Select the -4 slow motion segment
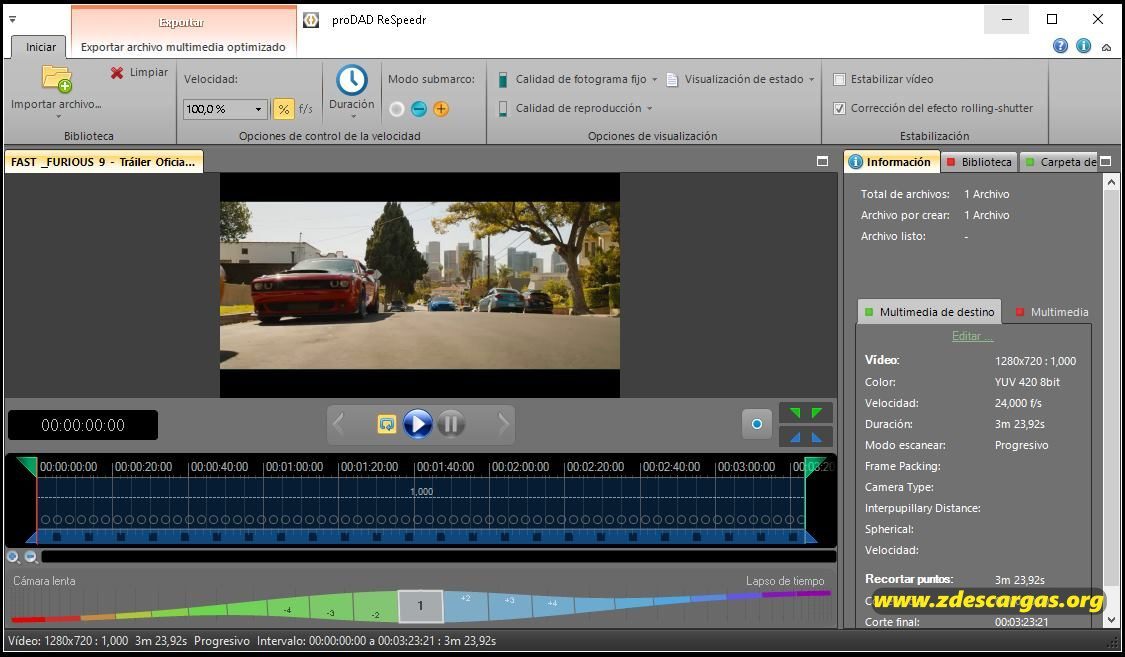 click(288, 609)
